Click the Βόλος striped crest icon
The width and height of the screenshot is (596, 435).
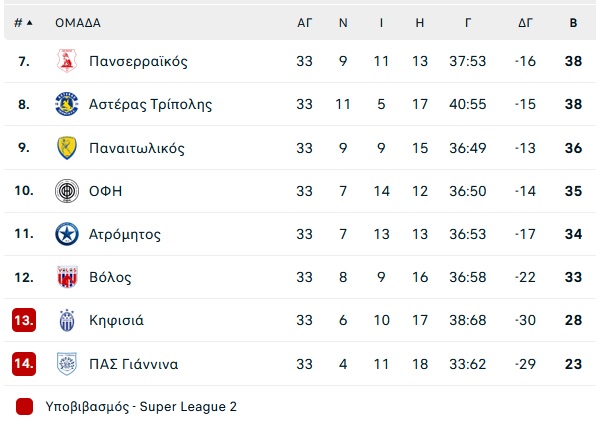[67, 277]
